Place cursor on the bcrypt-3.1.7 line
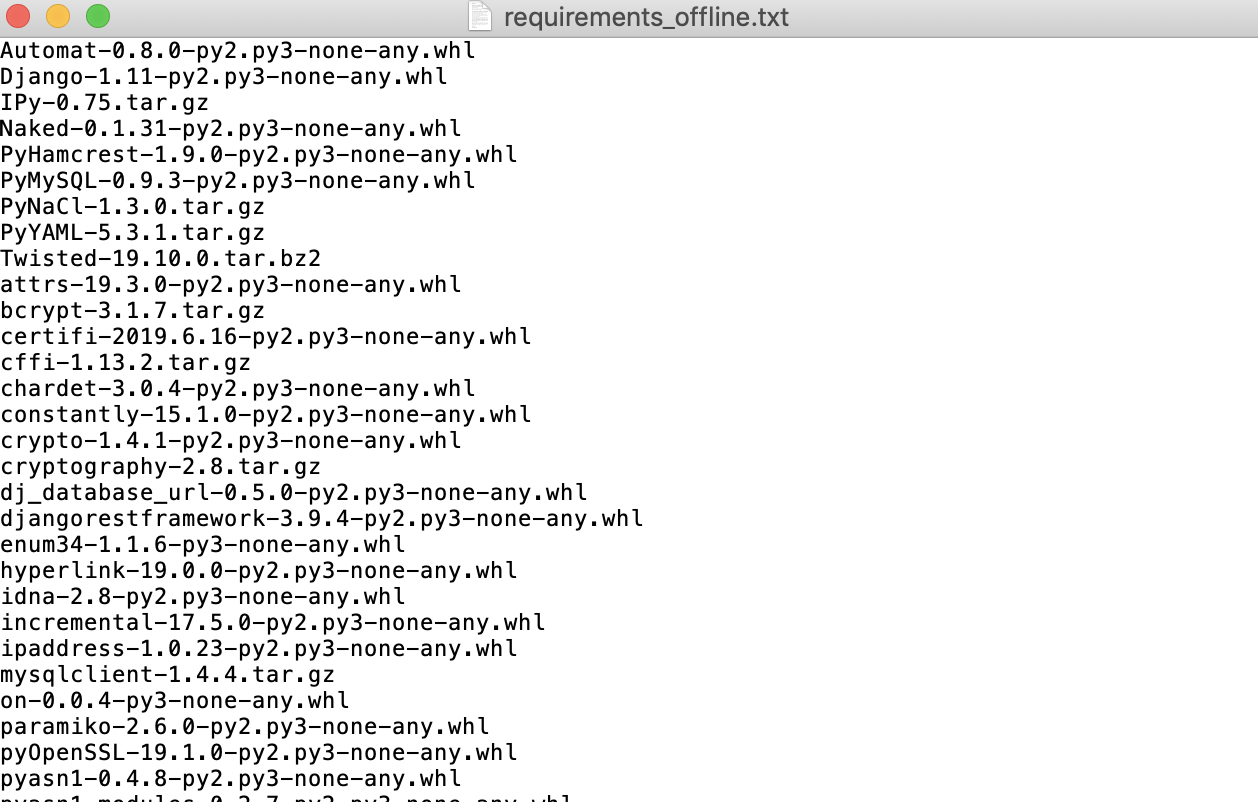The width and height of the screenshot is (1258, 802). [x=130, y=310]
